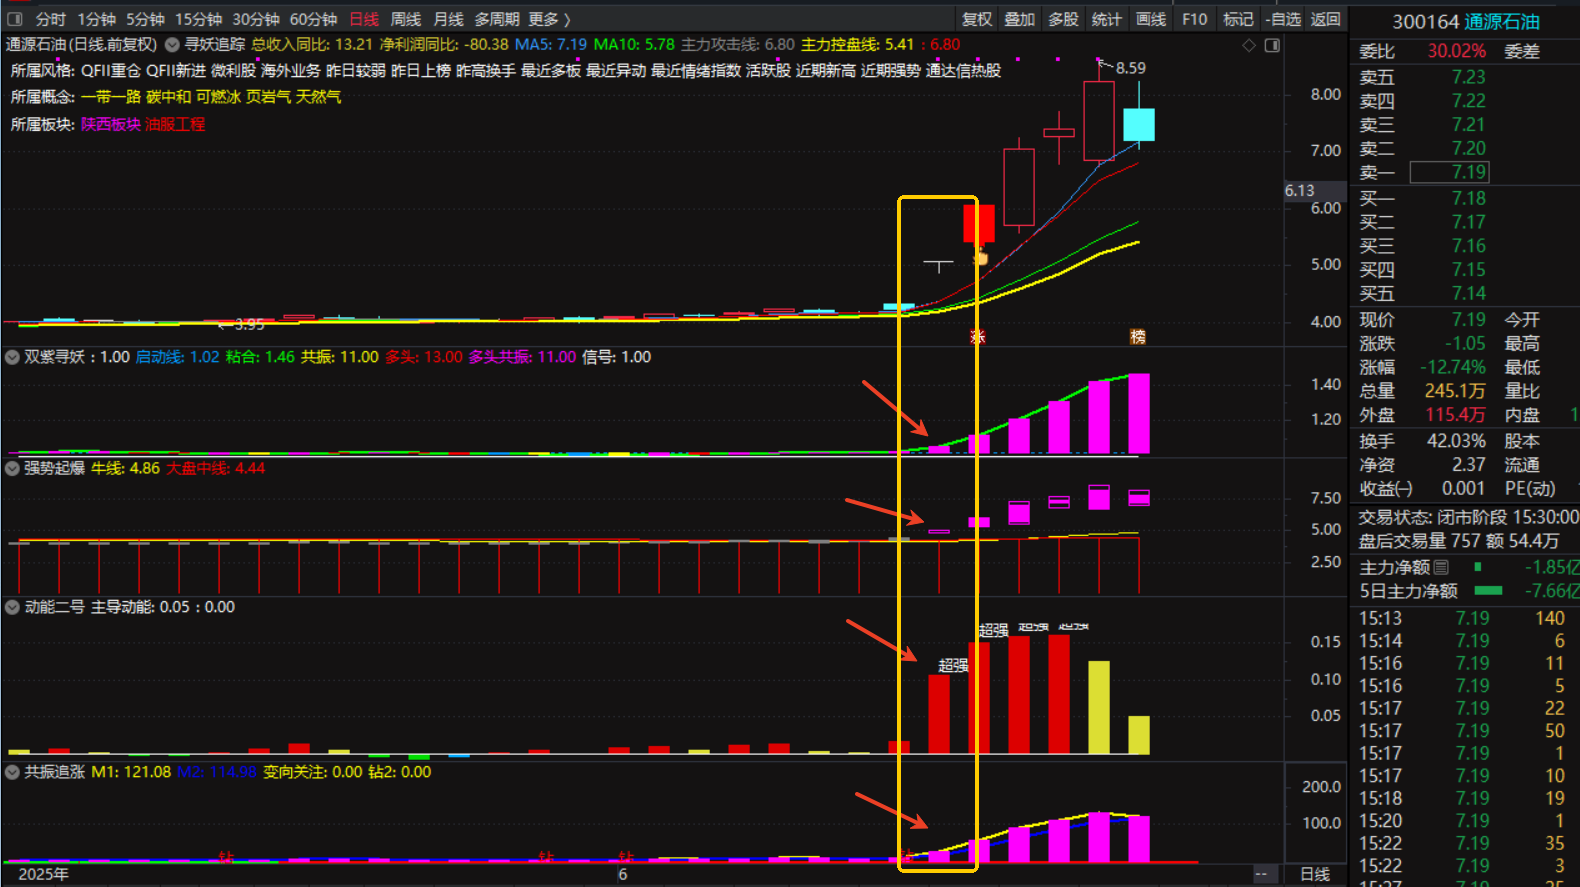The image size is (1580, 887).
Task: Toggle the side panel icon near price axis
Action: click(1272, 45)
